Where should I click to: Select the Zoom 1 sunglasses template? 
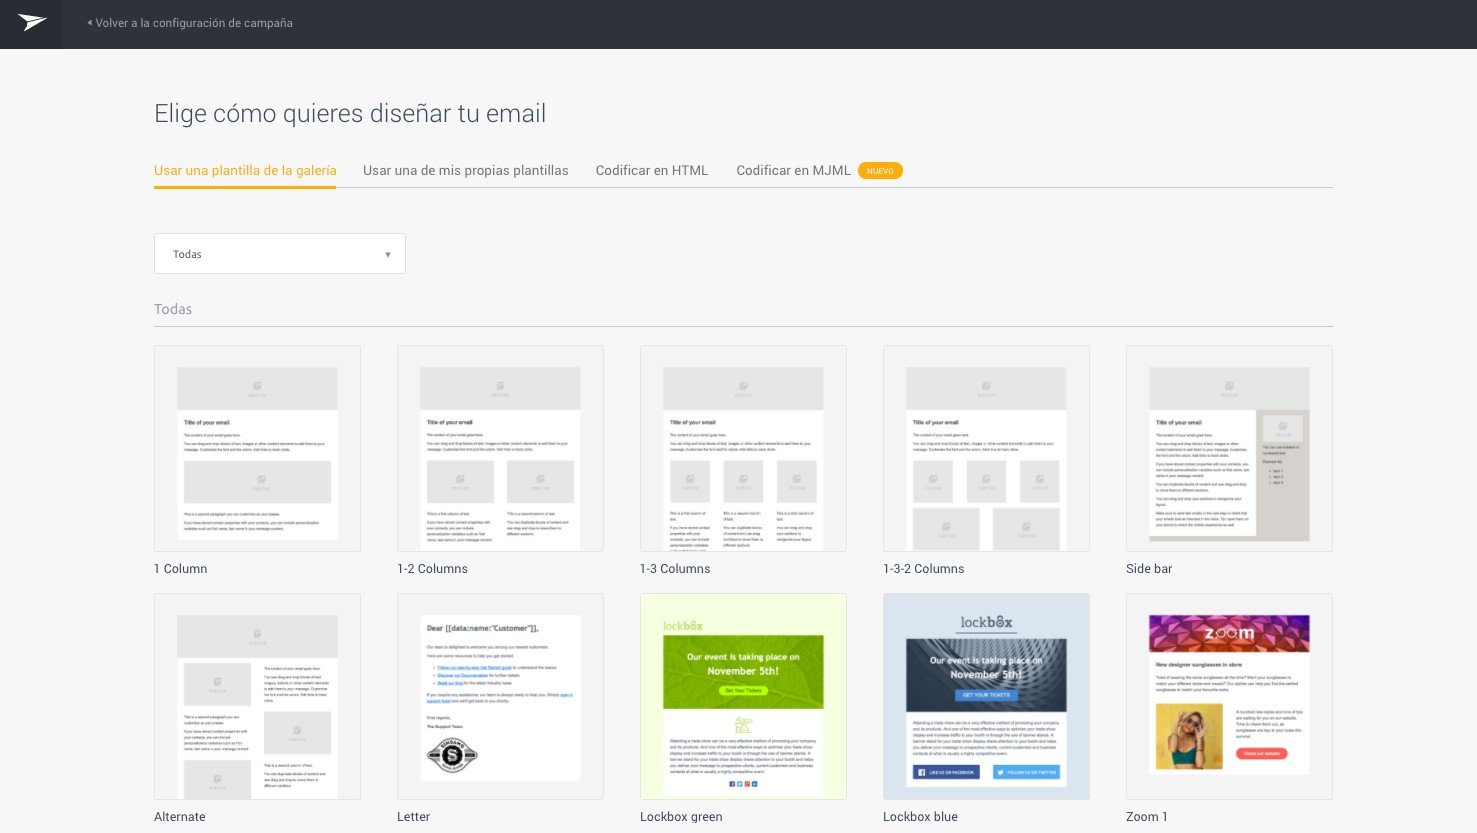pos(1229,696)
